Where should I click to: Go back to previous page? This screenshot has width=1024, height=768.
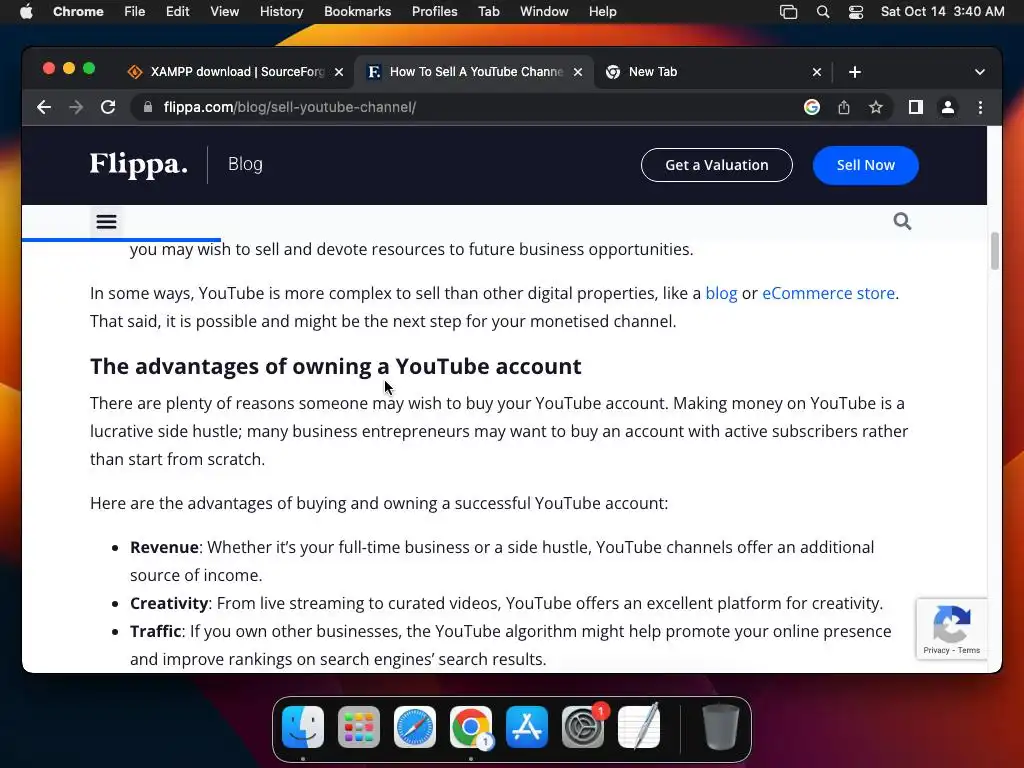click(44, 107)
